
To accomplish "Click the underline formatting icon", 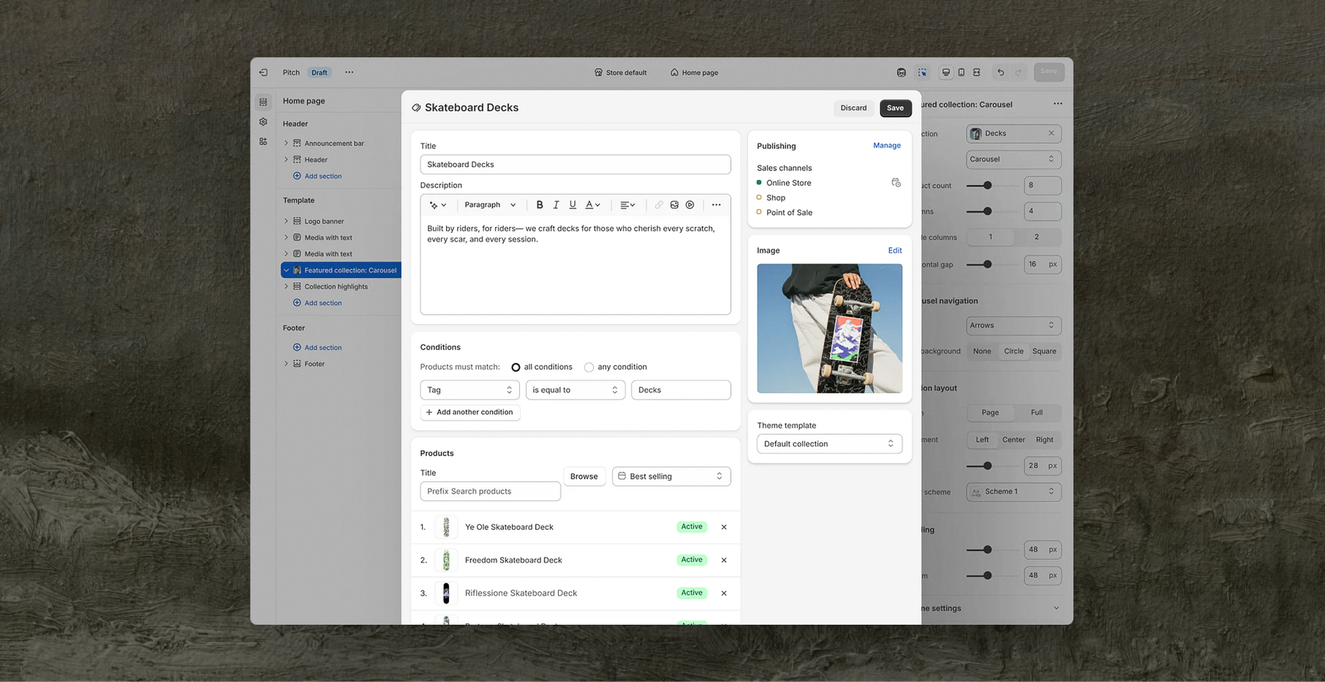I will click(572, 205).
